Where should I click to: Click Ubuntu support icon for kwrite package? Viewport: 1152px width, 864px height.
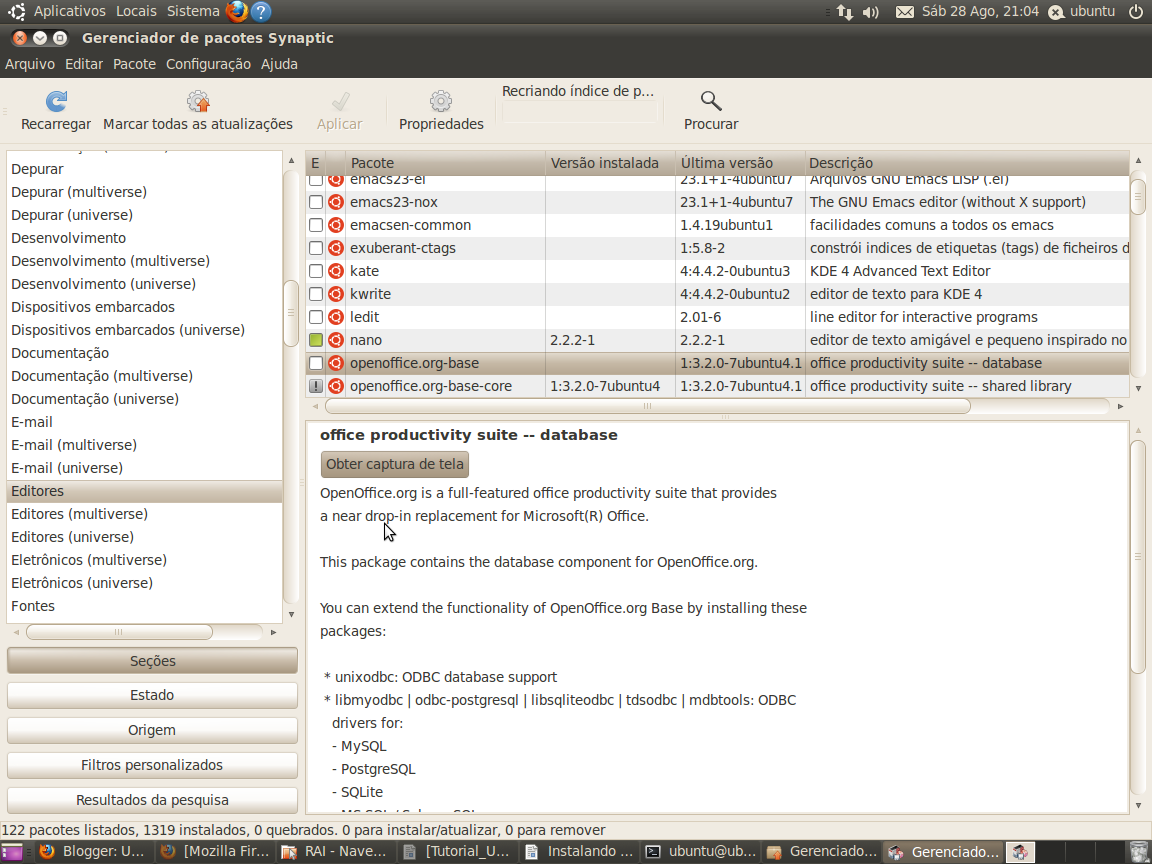click(x=336, y=294)
